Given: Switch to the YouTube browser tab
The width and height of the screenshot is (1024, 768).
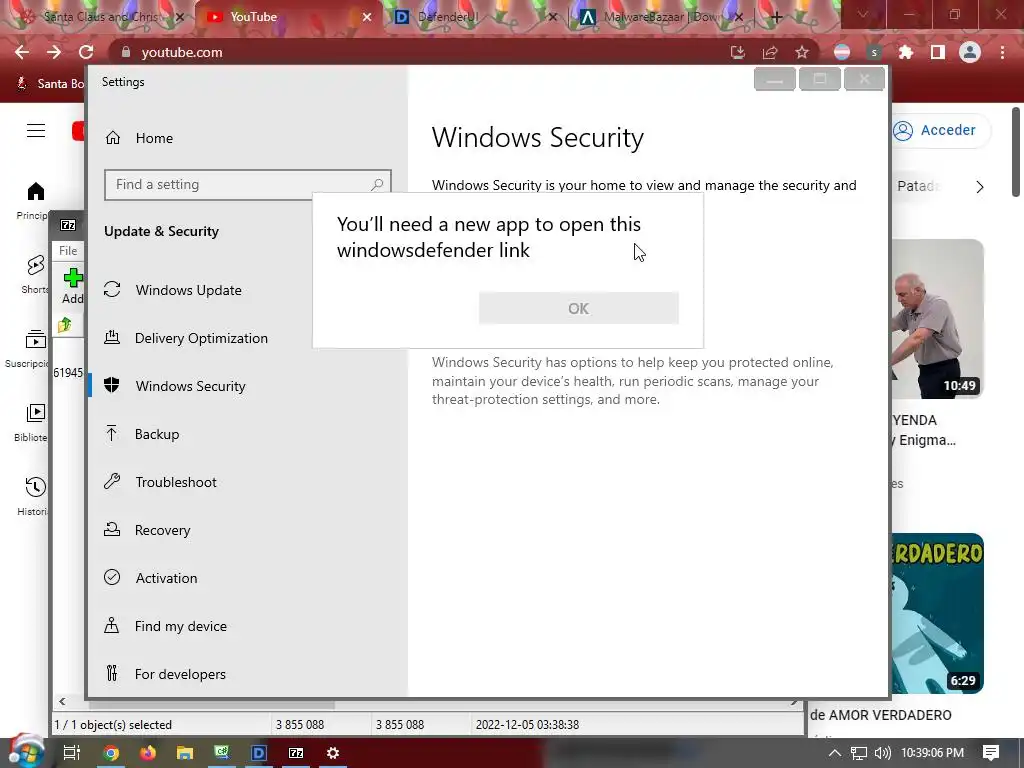Looking at the screenshot, I should point(281,17).
